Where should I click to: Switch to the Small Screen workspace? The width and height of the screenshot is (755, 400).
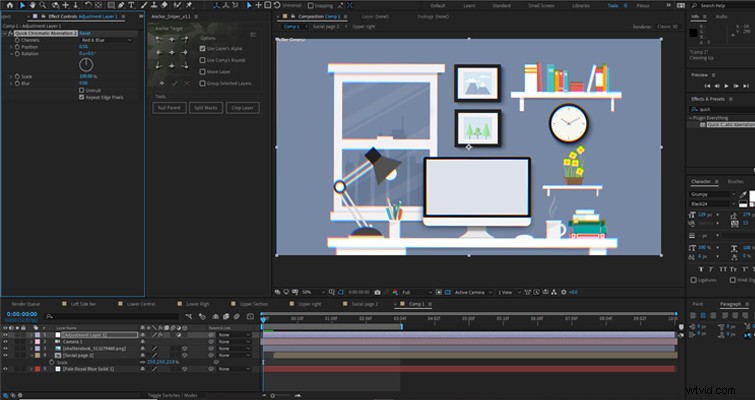(x=541, y=6)
